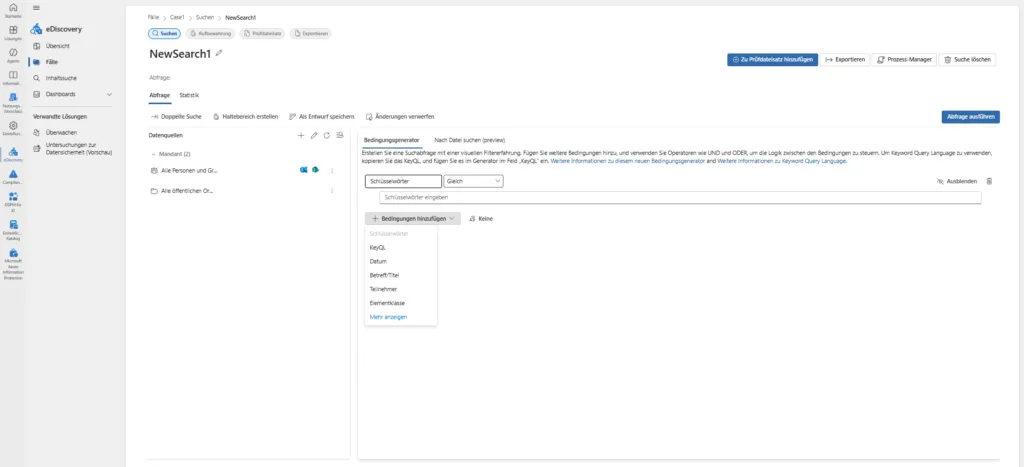
Task: Hide the condition with Ausblenden
Action: [x=956, y=181]
